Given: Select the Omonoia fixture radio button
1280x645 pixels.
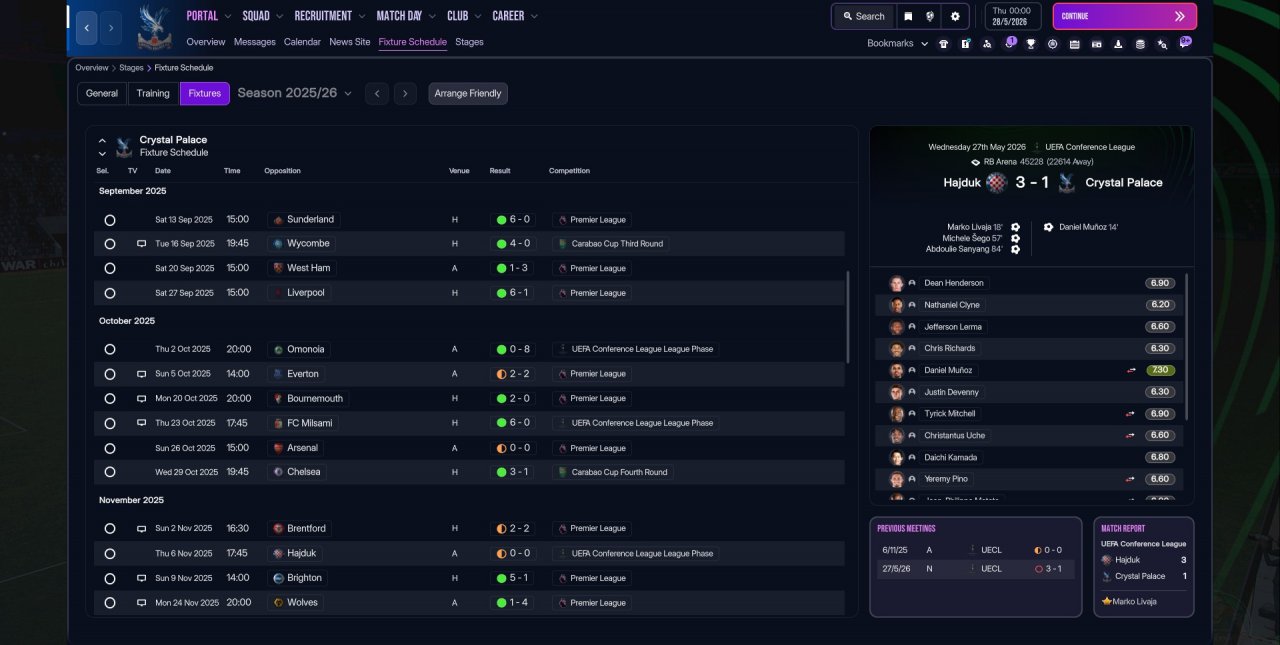Looking at the screenshot, I should click(x=110, y=350).
